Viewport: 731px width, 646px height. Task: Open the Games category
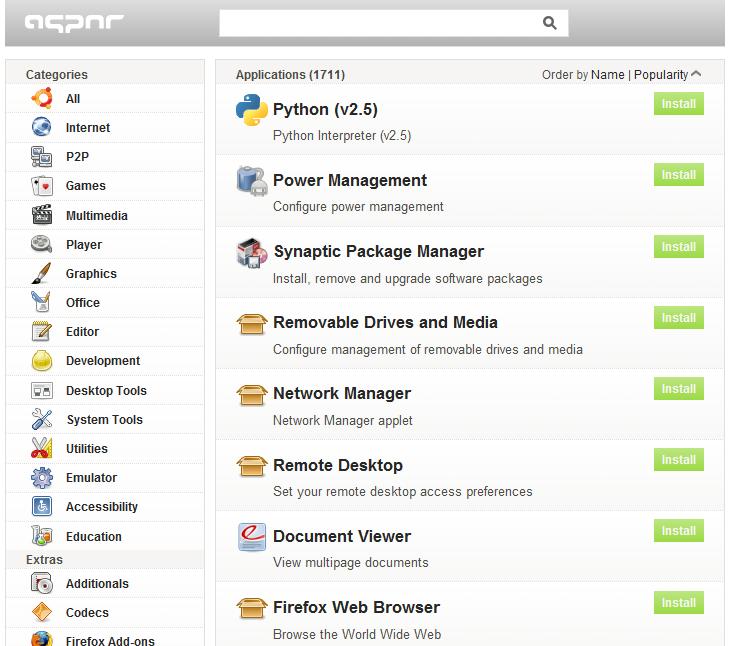105,186
